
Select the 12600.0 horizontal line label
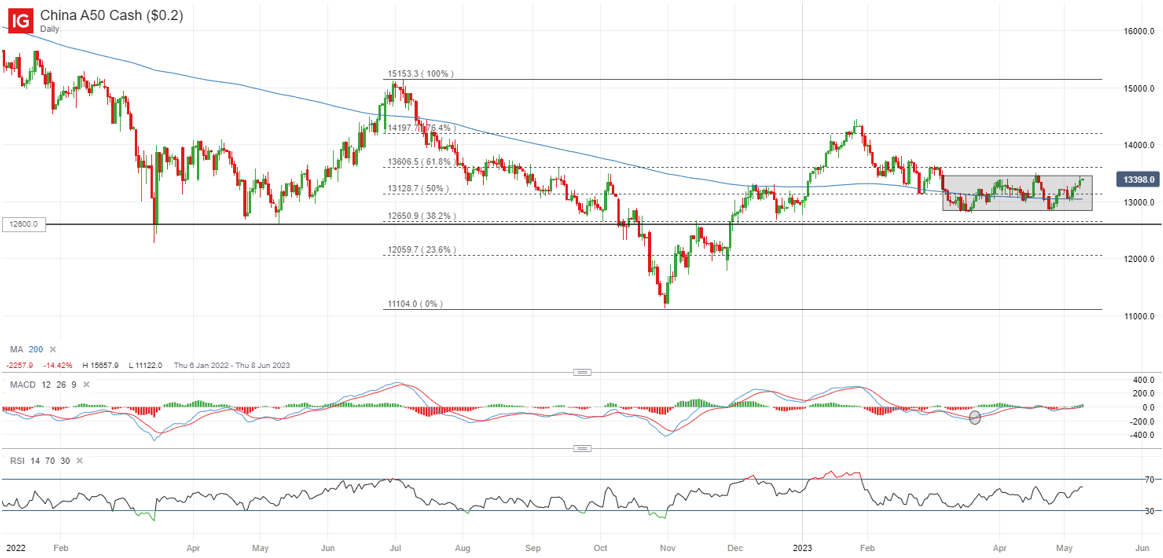tap(24, 223)
